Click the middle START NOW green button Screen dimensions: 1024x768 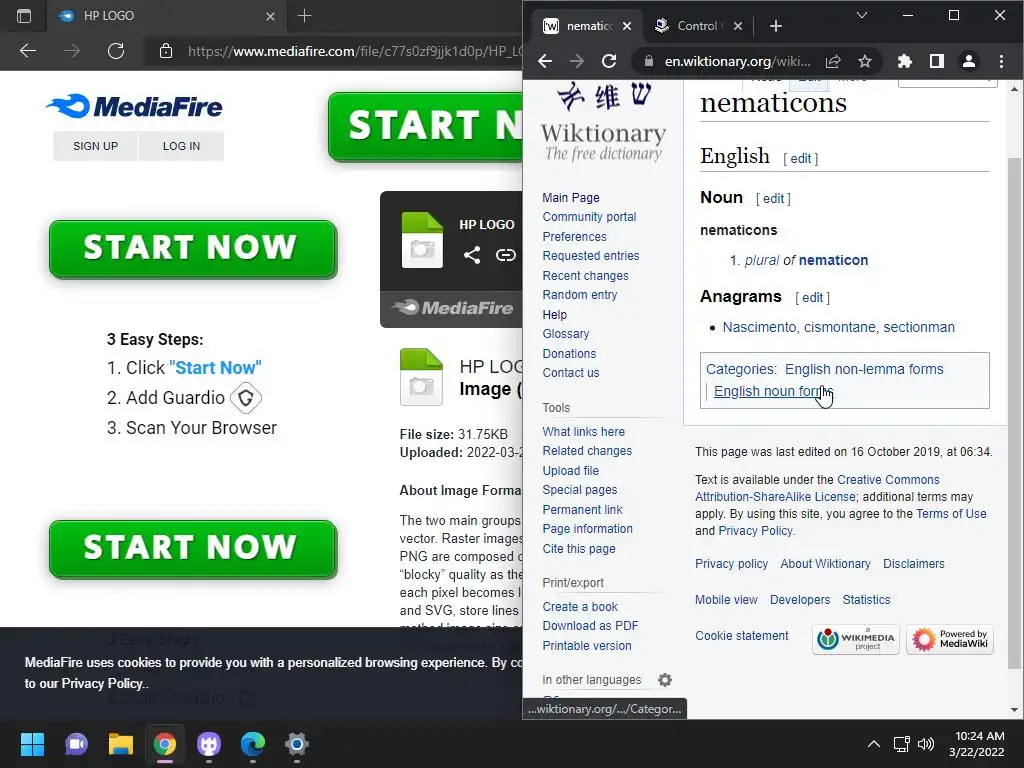tap(193, 249)
